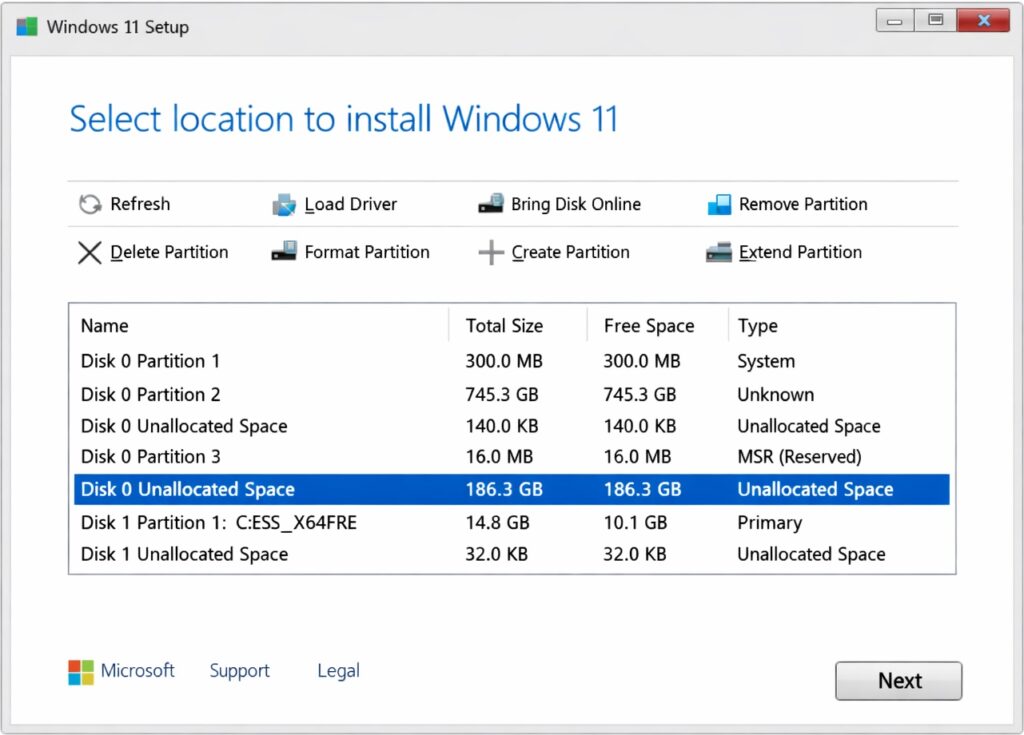This screenshot has width=1024, height=735.
Task: Click the Bring Disk Online icon
Action: 491,204
